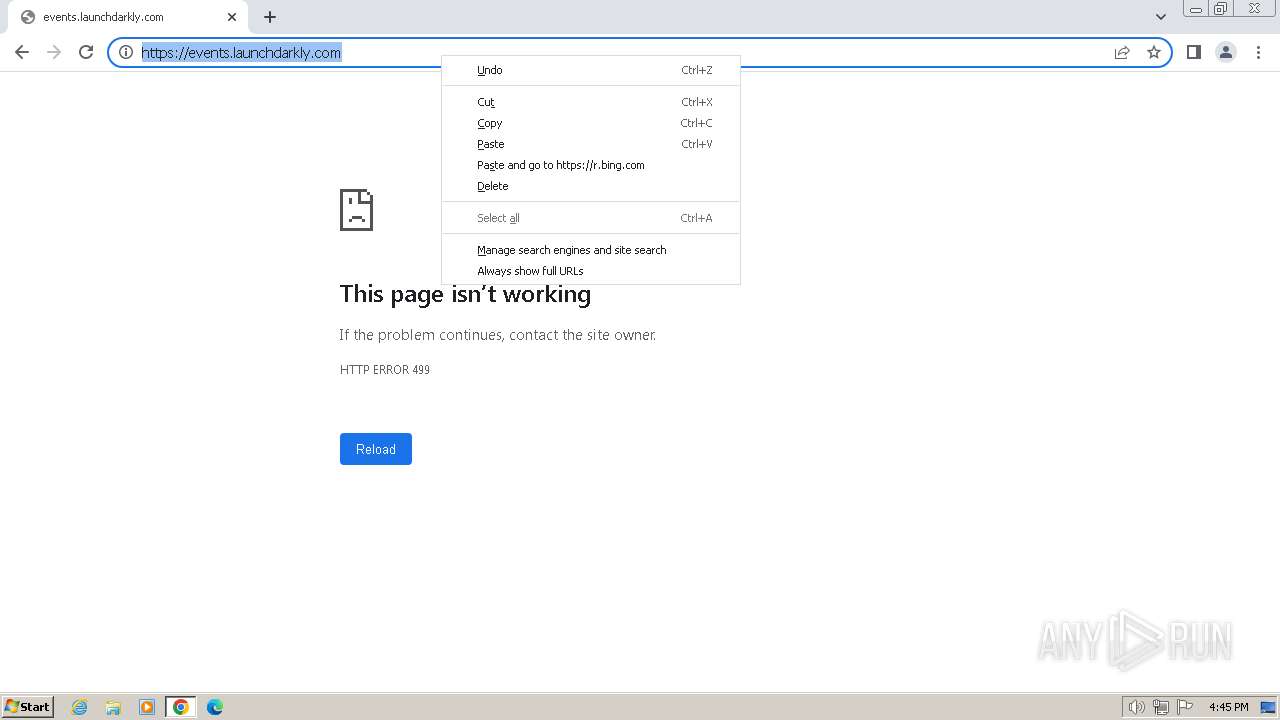Image resolution: width=1280 pixels, height=720 pixels.
Task: Open Windows Media Player in taskbar
Action: click(x=147, y=707)
